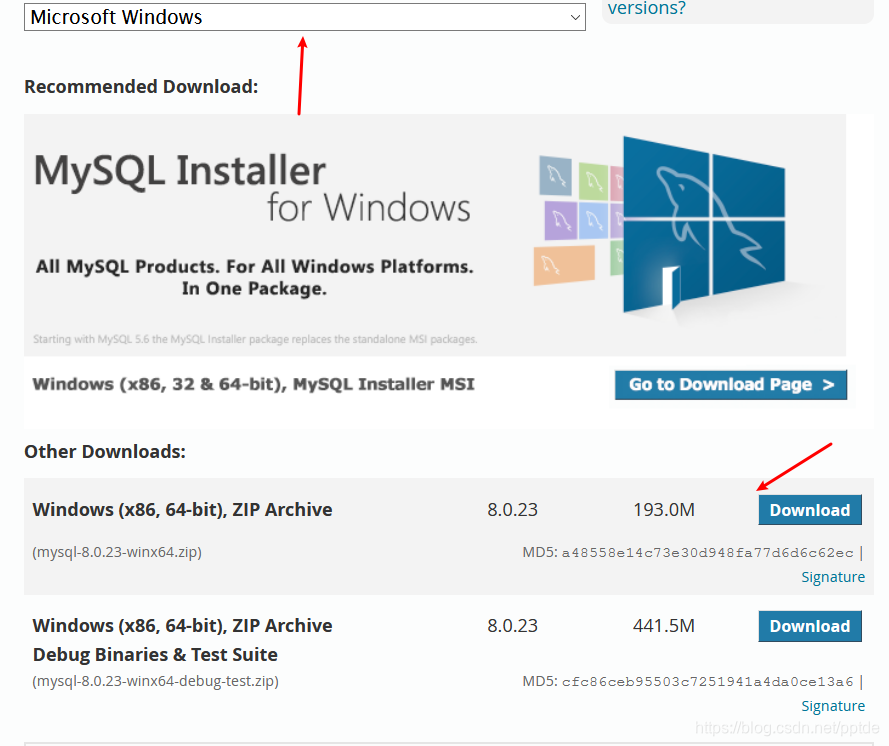Download the 193.0M ZIP Archive
The width and height of the screenshot is (889, 746).
click(810, 510)
